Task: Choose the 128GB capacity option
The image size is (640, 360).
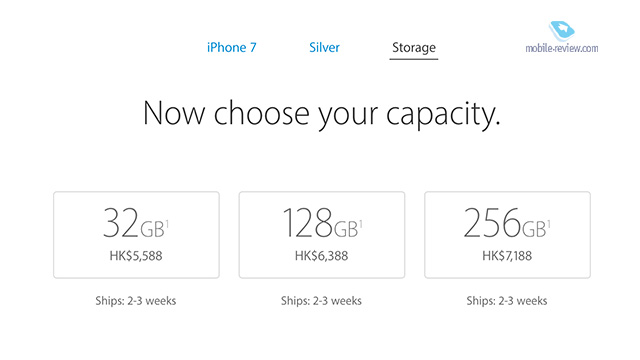Action: (322, 235)
